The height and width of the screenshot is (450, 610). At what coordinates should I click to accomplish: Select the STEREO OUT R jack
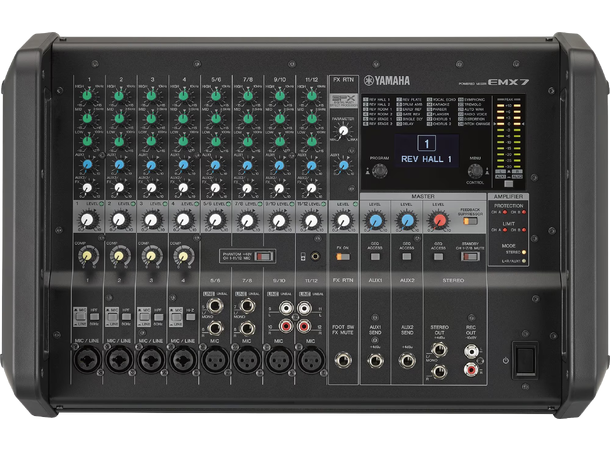pyautogui.click(x=439, y=372)
